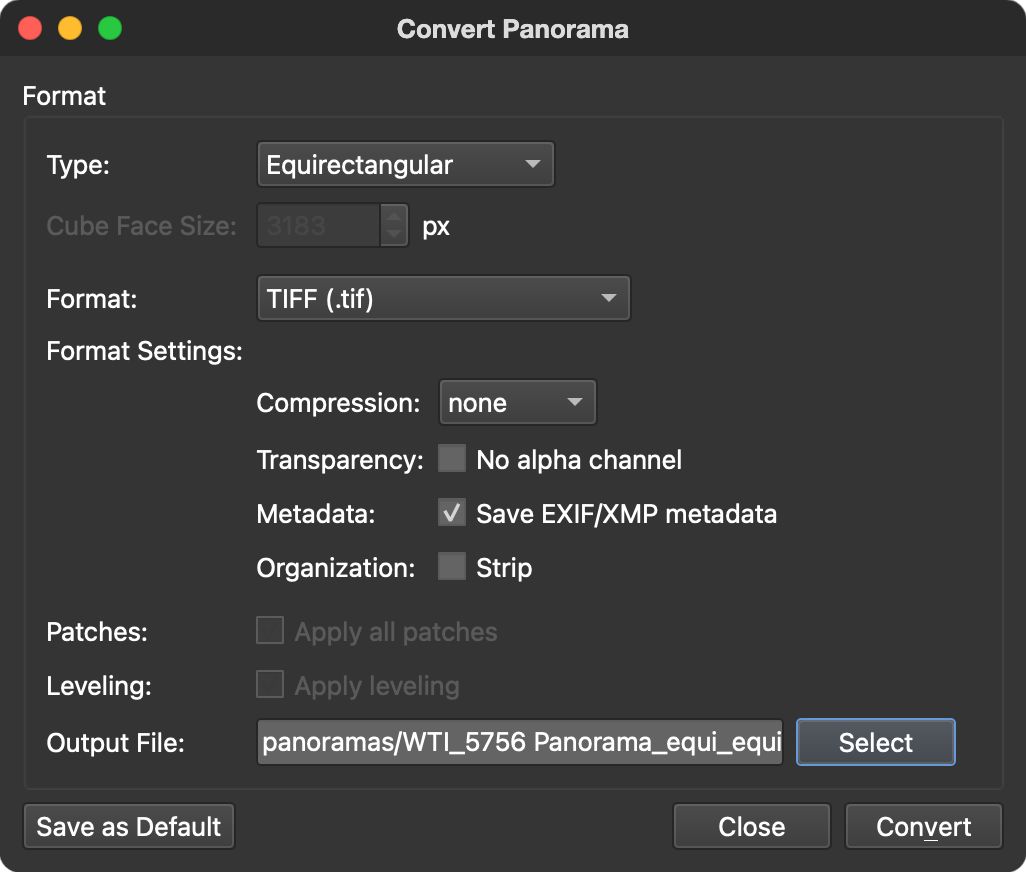Screen dimensions: 1026x872
Task: Check the Apply leveling checkbox
Action: [270, 684]
